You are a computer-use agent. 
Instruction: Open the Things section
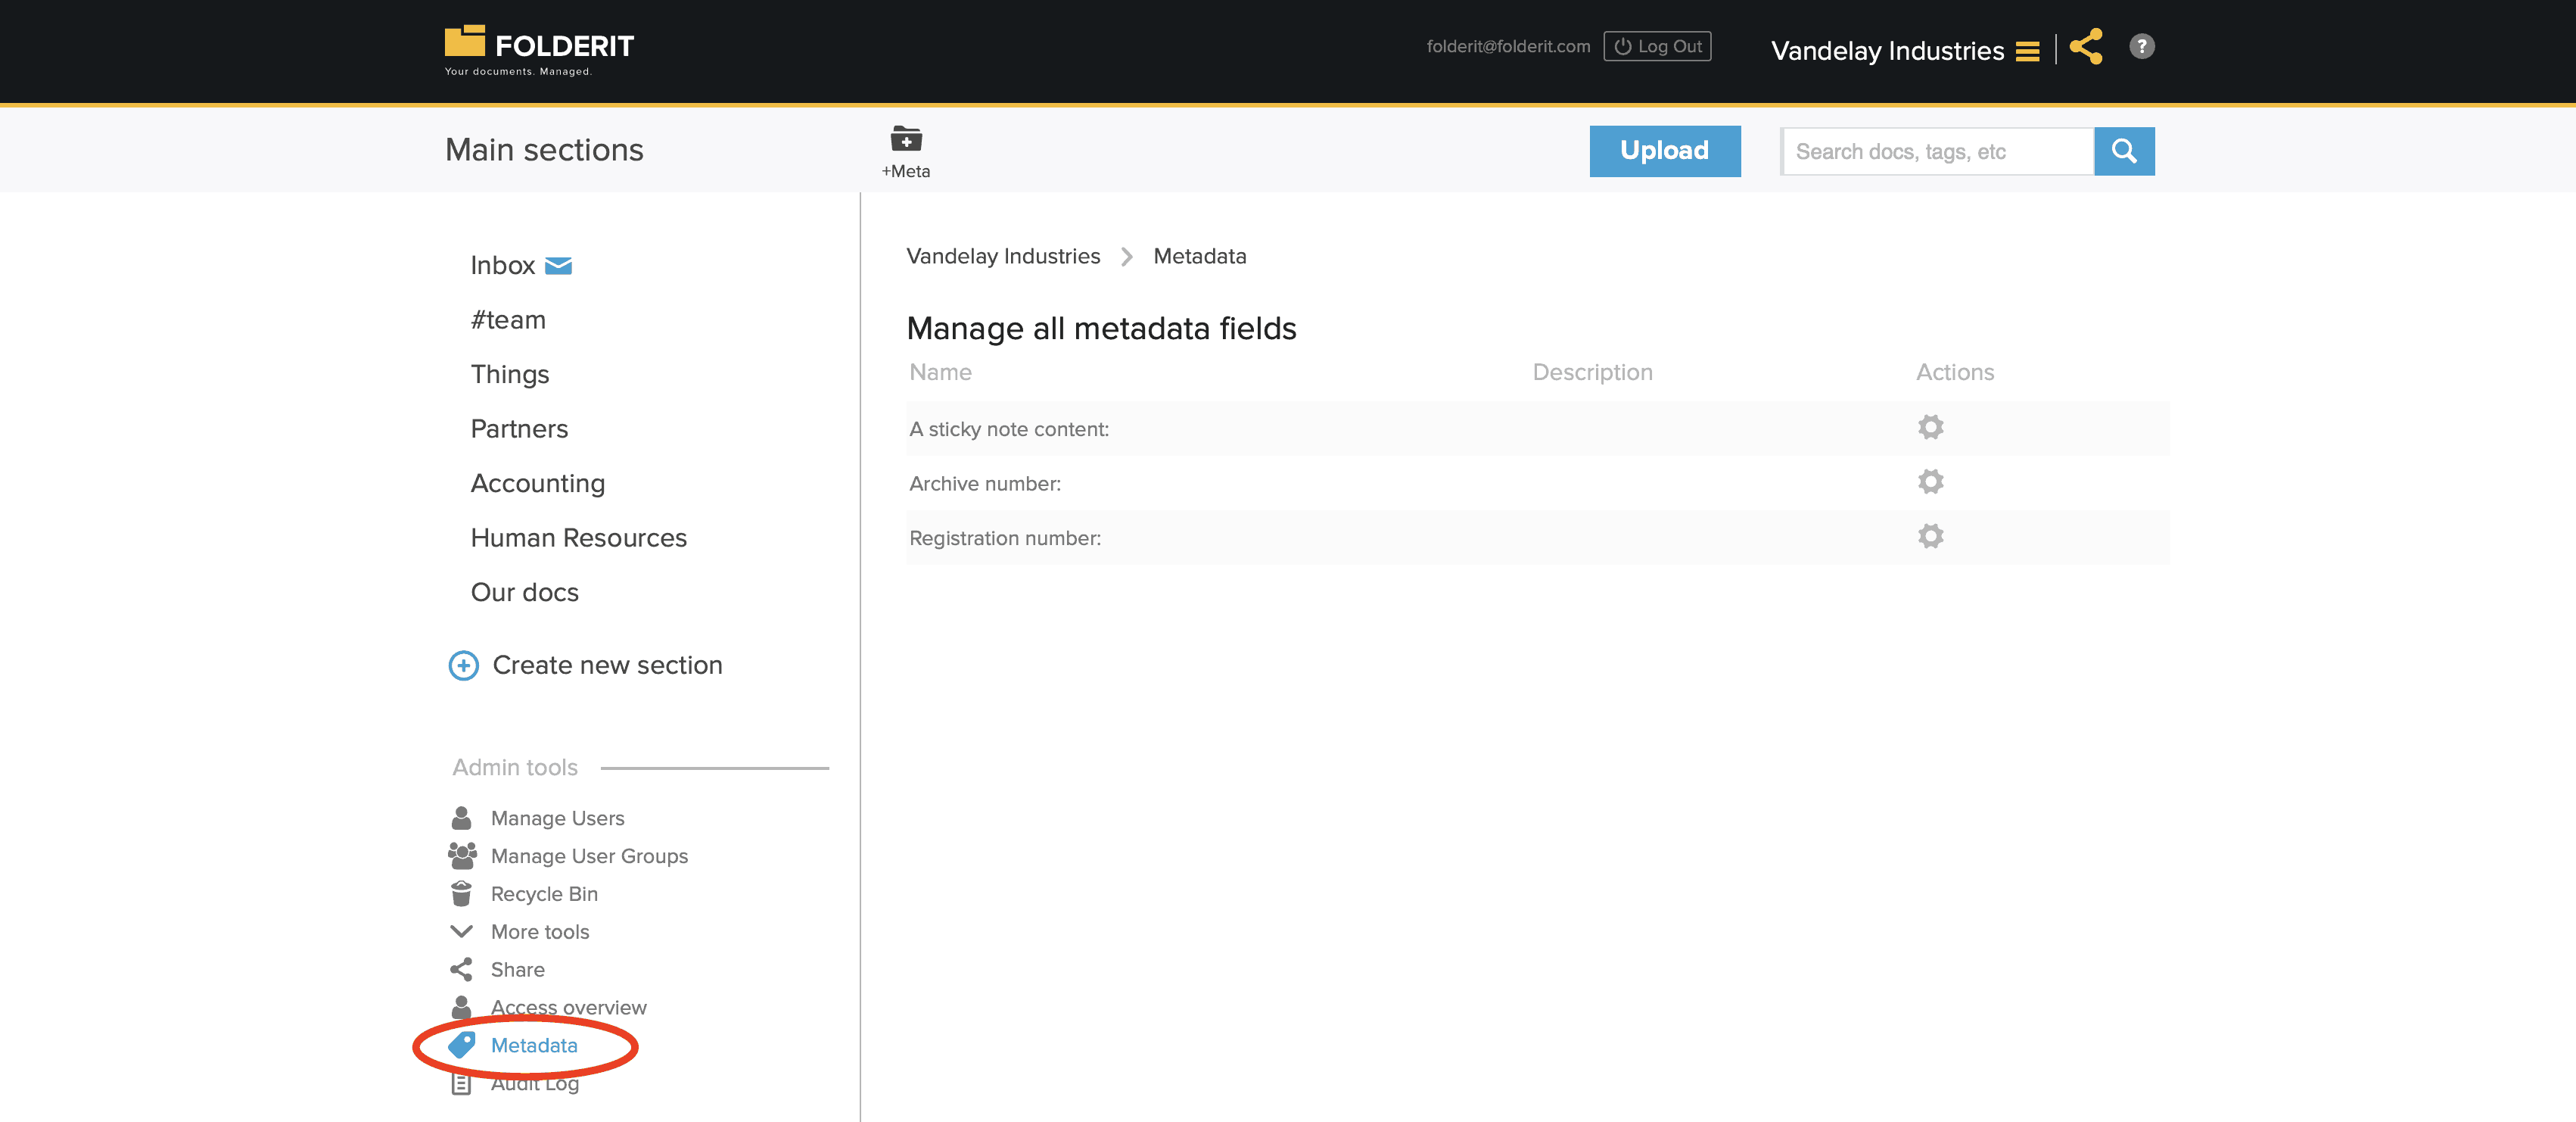(510, 374)
